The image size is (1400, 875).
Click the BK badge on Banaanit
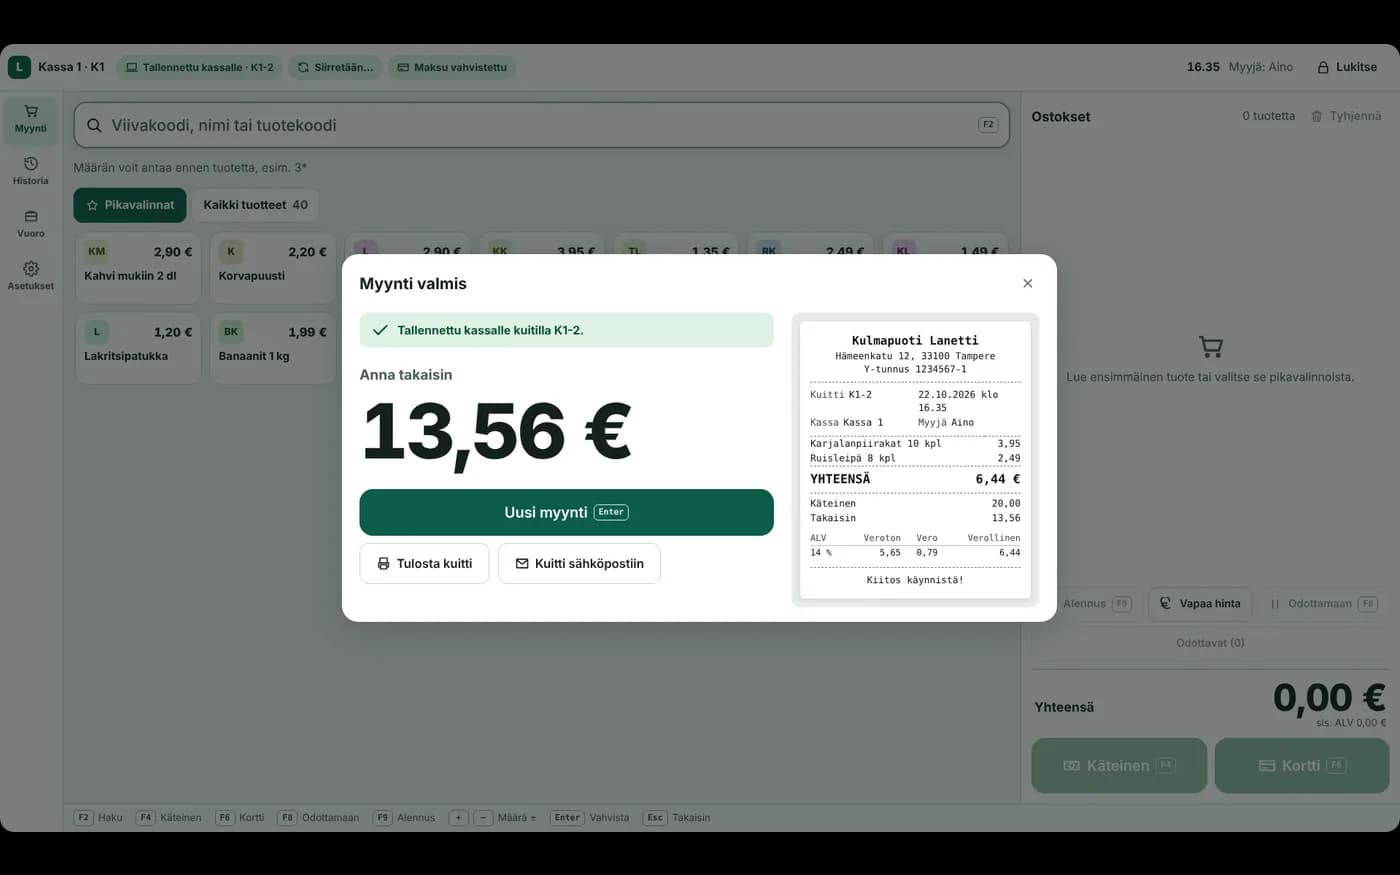coord(231,332)
